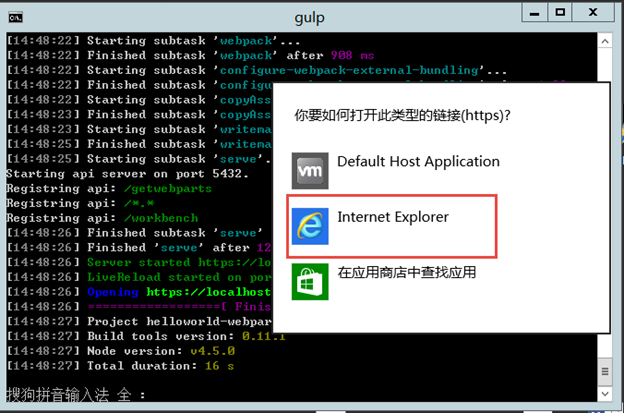This screenshot has height=413, width=624.
Task: Click the "Starting subtask 'webpack'..." line
Action: click(153, 41)
